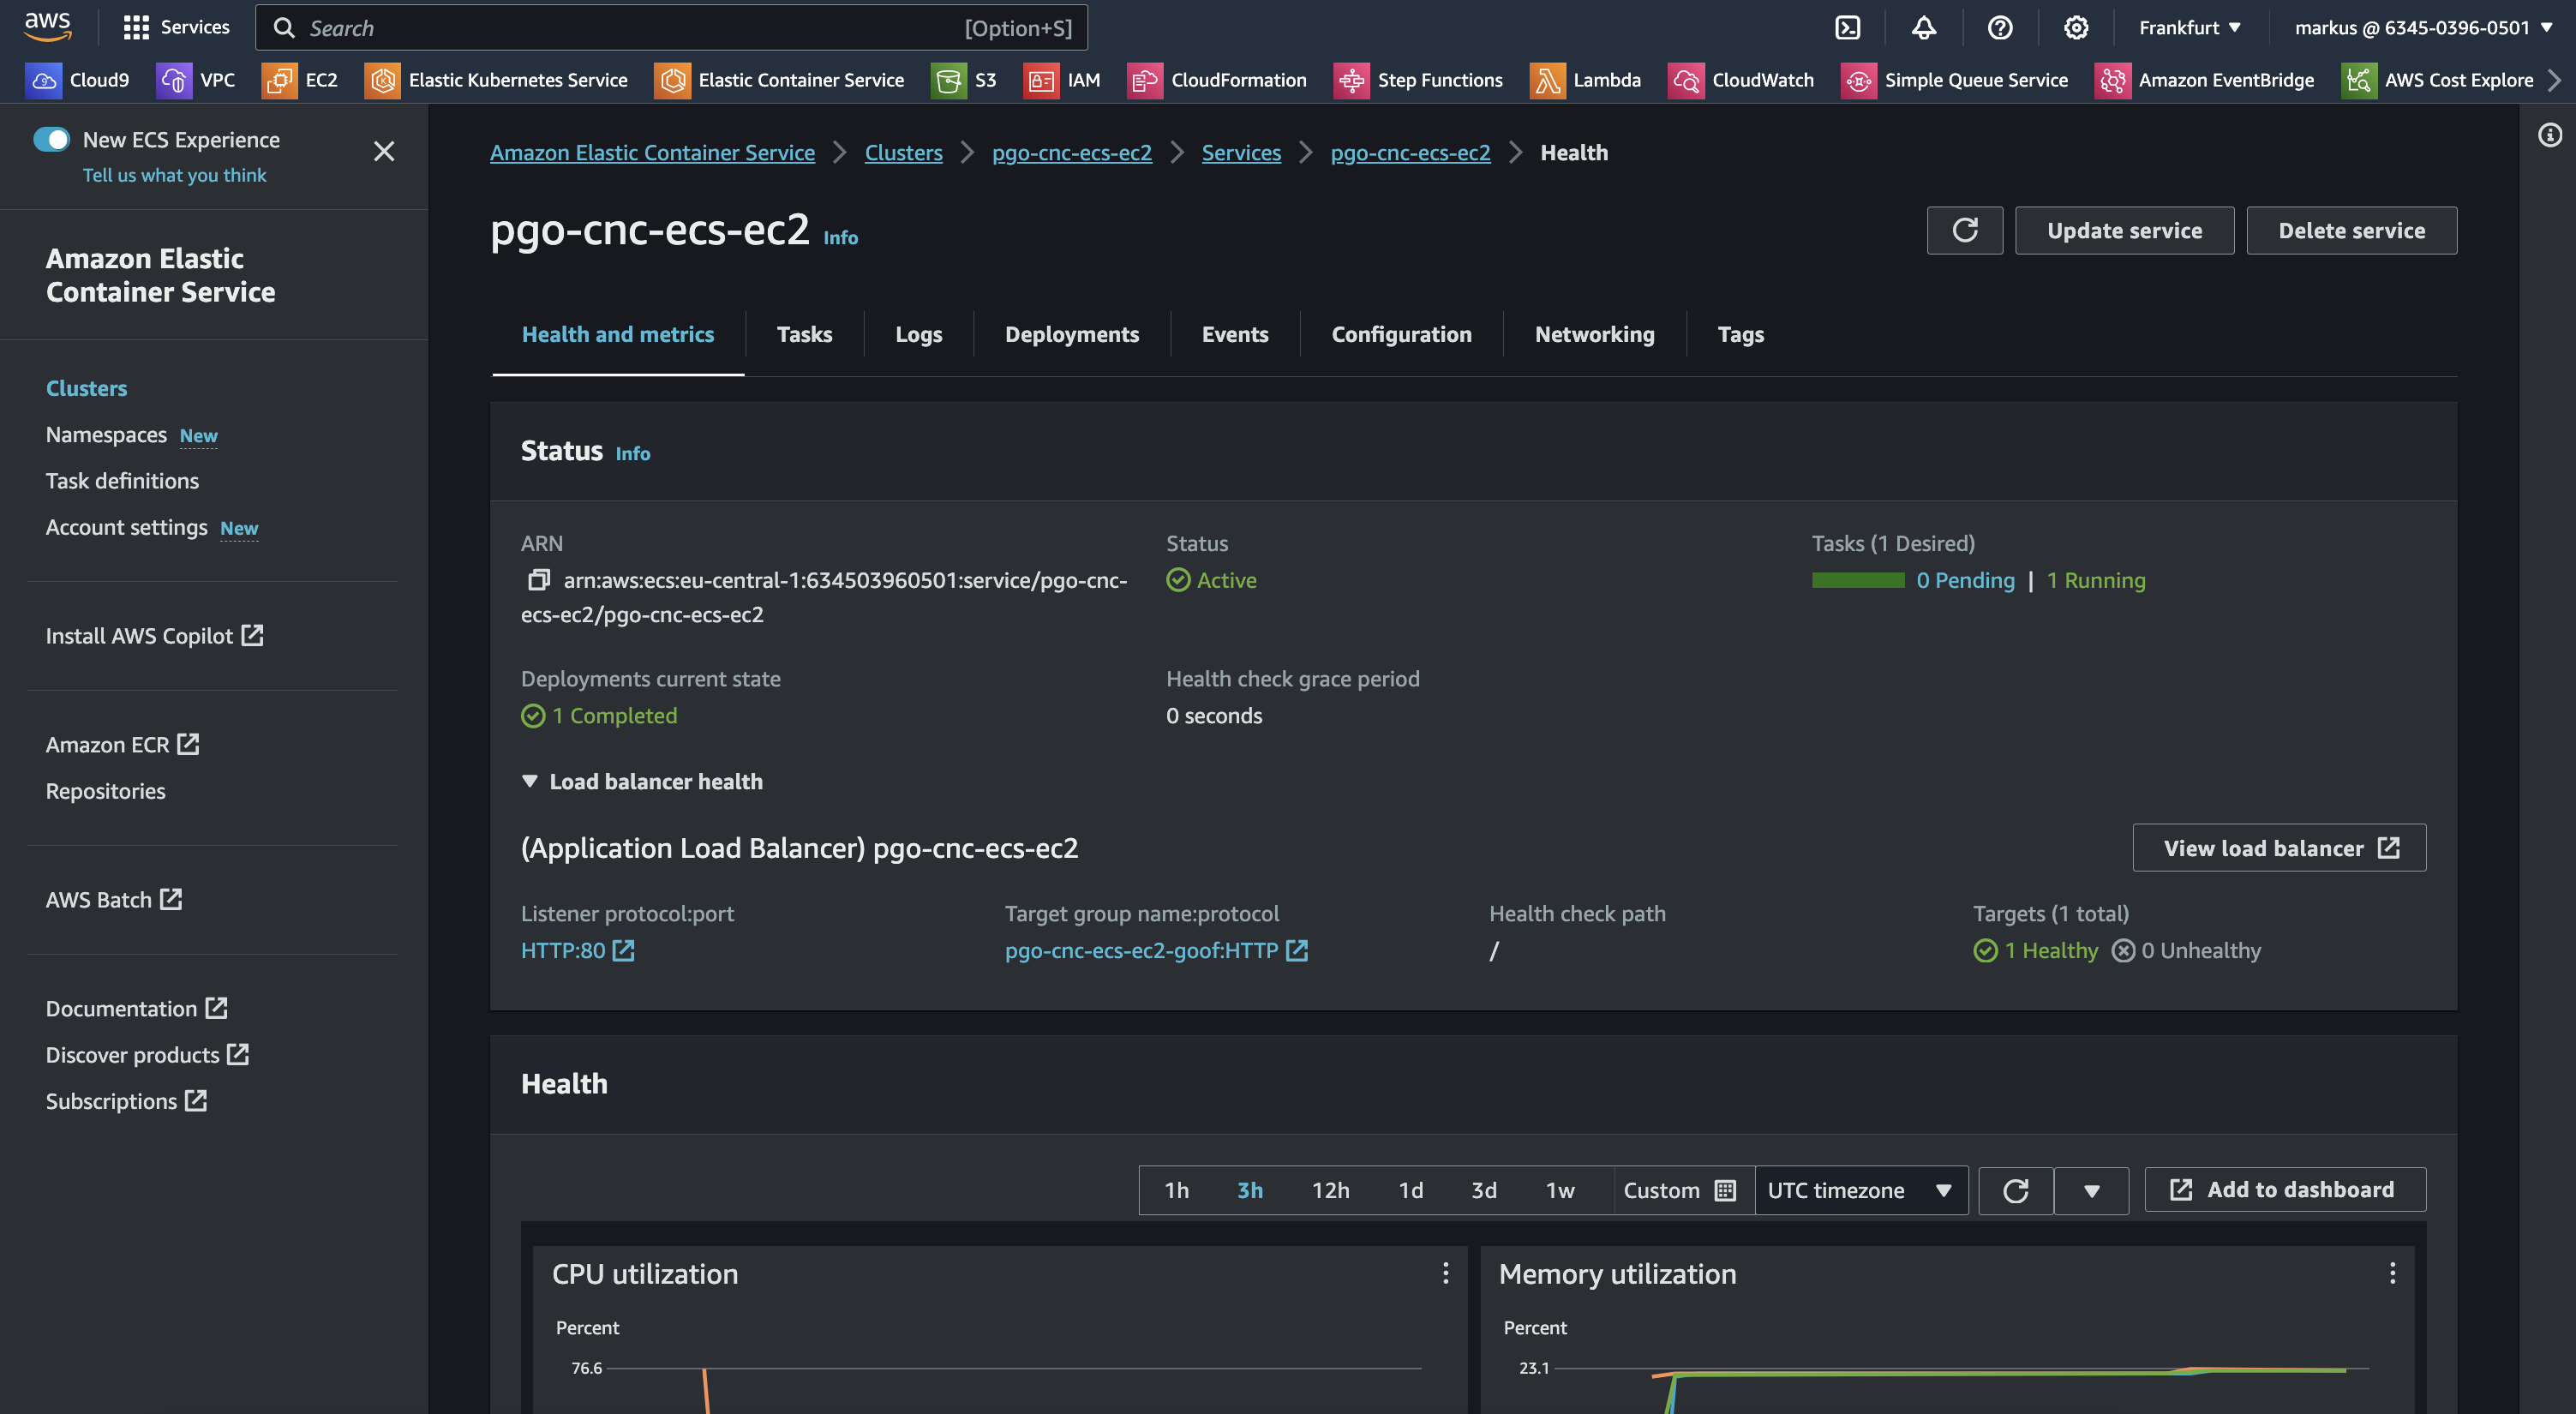This screenshot has width=2576, height=1414.
Task: Open the help question mark menu
Action: [1999, 27]
